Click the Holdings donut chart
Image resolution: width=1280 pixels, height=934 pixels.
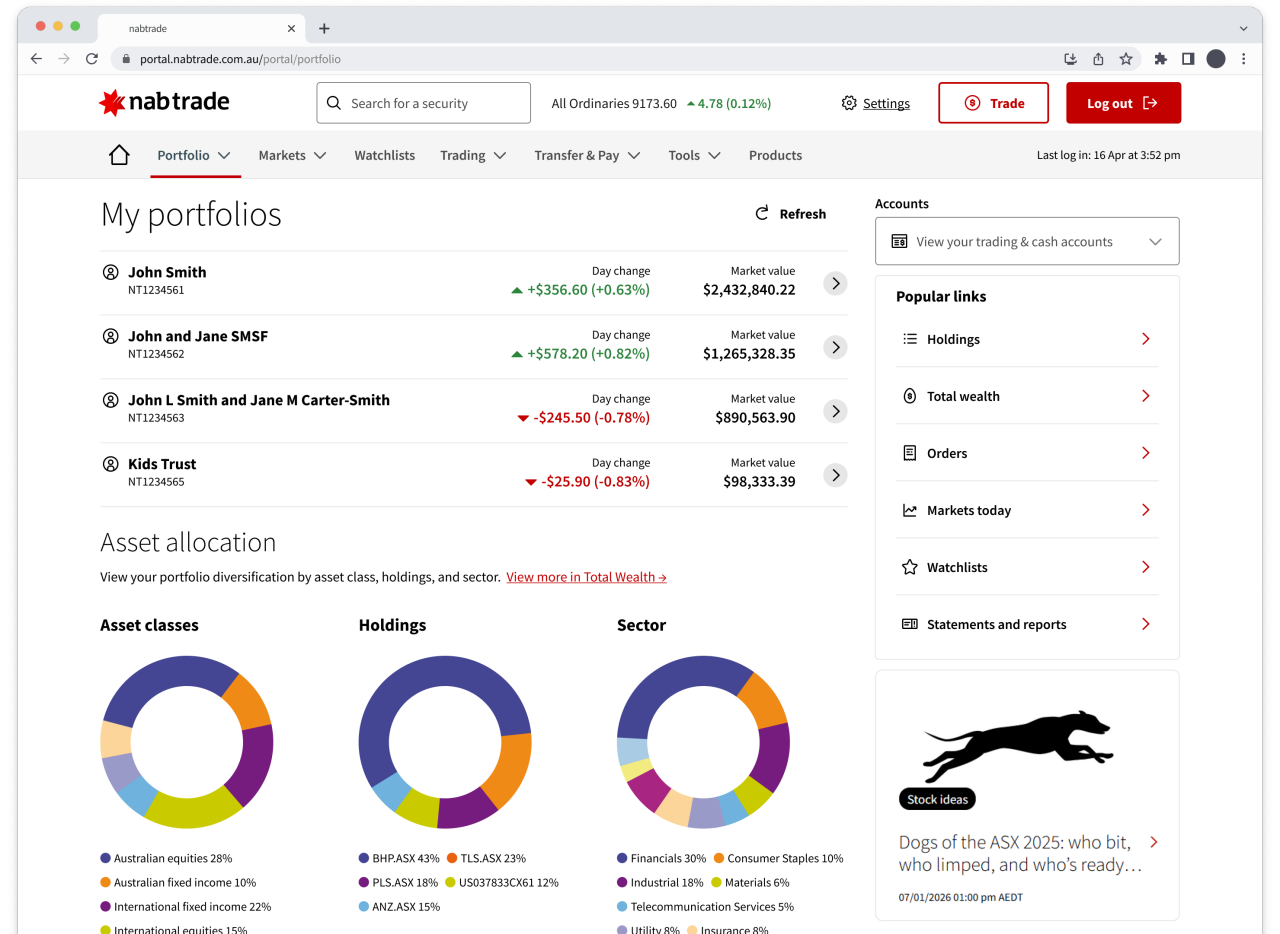point(445,742)
